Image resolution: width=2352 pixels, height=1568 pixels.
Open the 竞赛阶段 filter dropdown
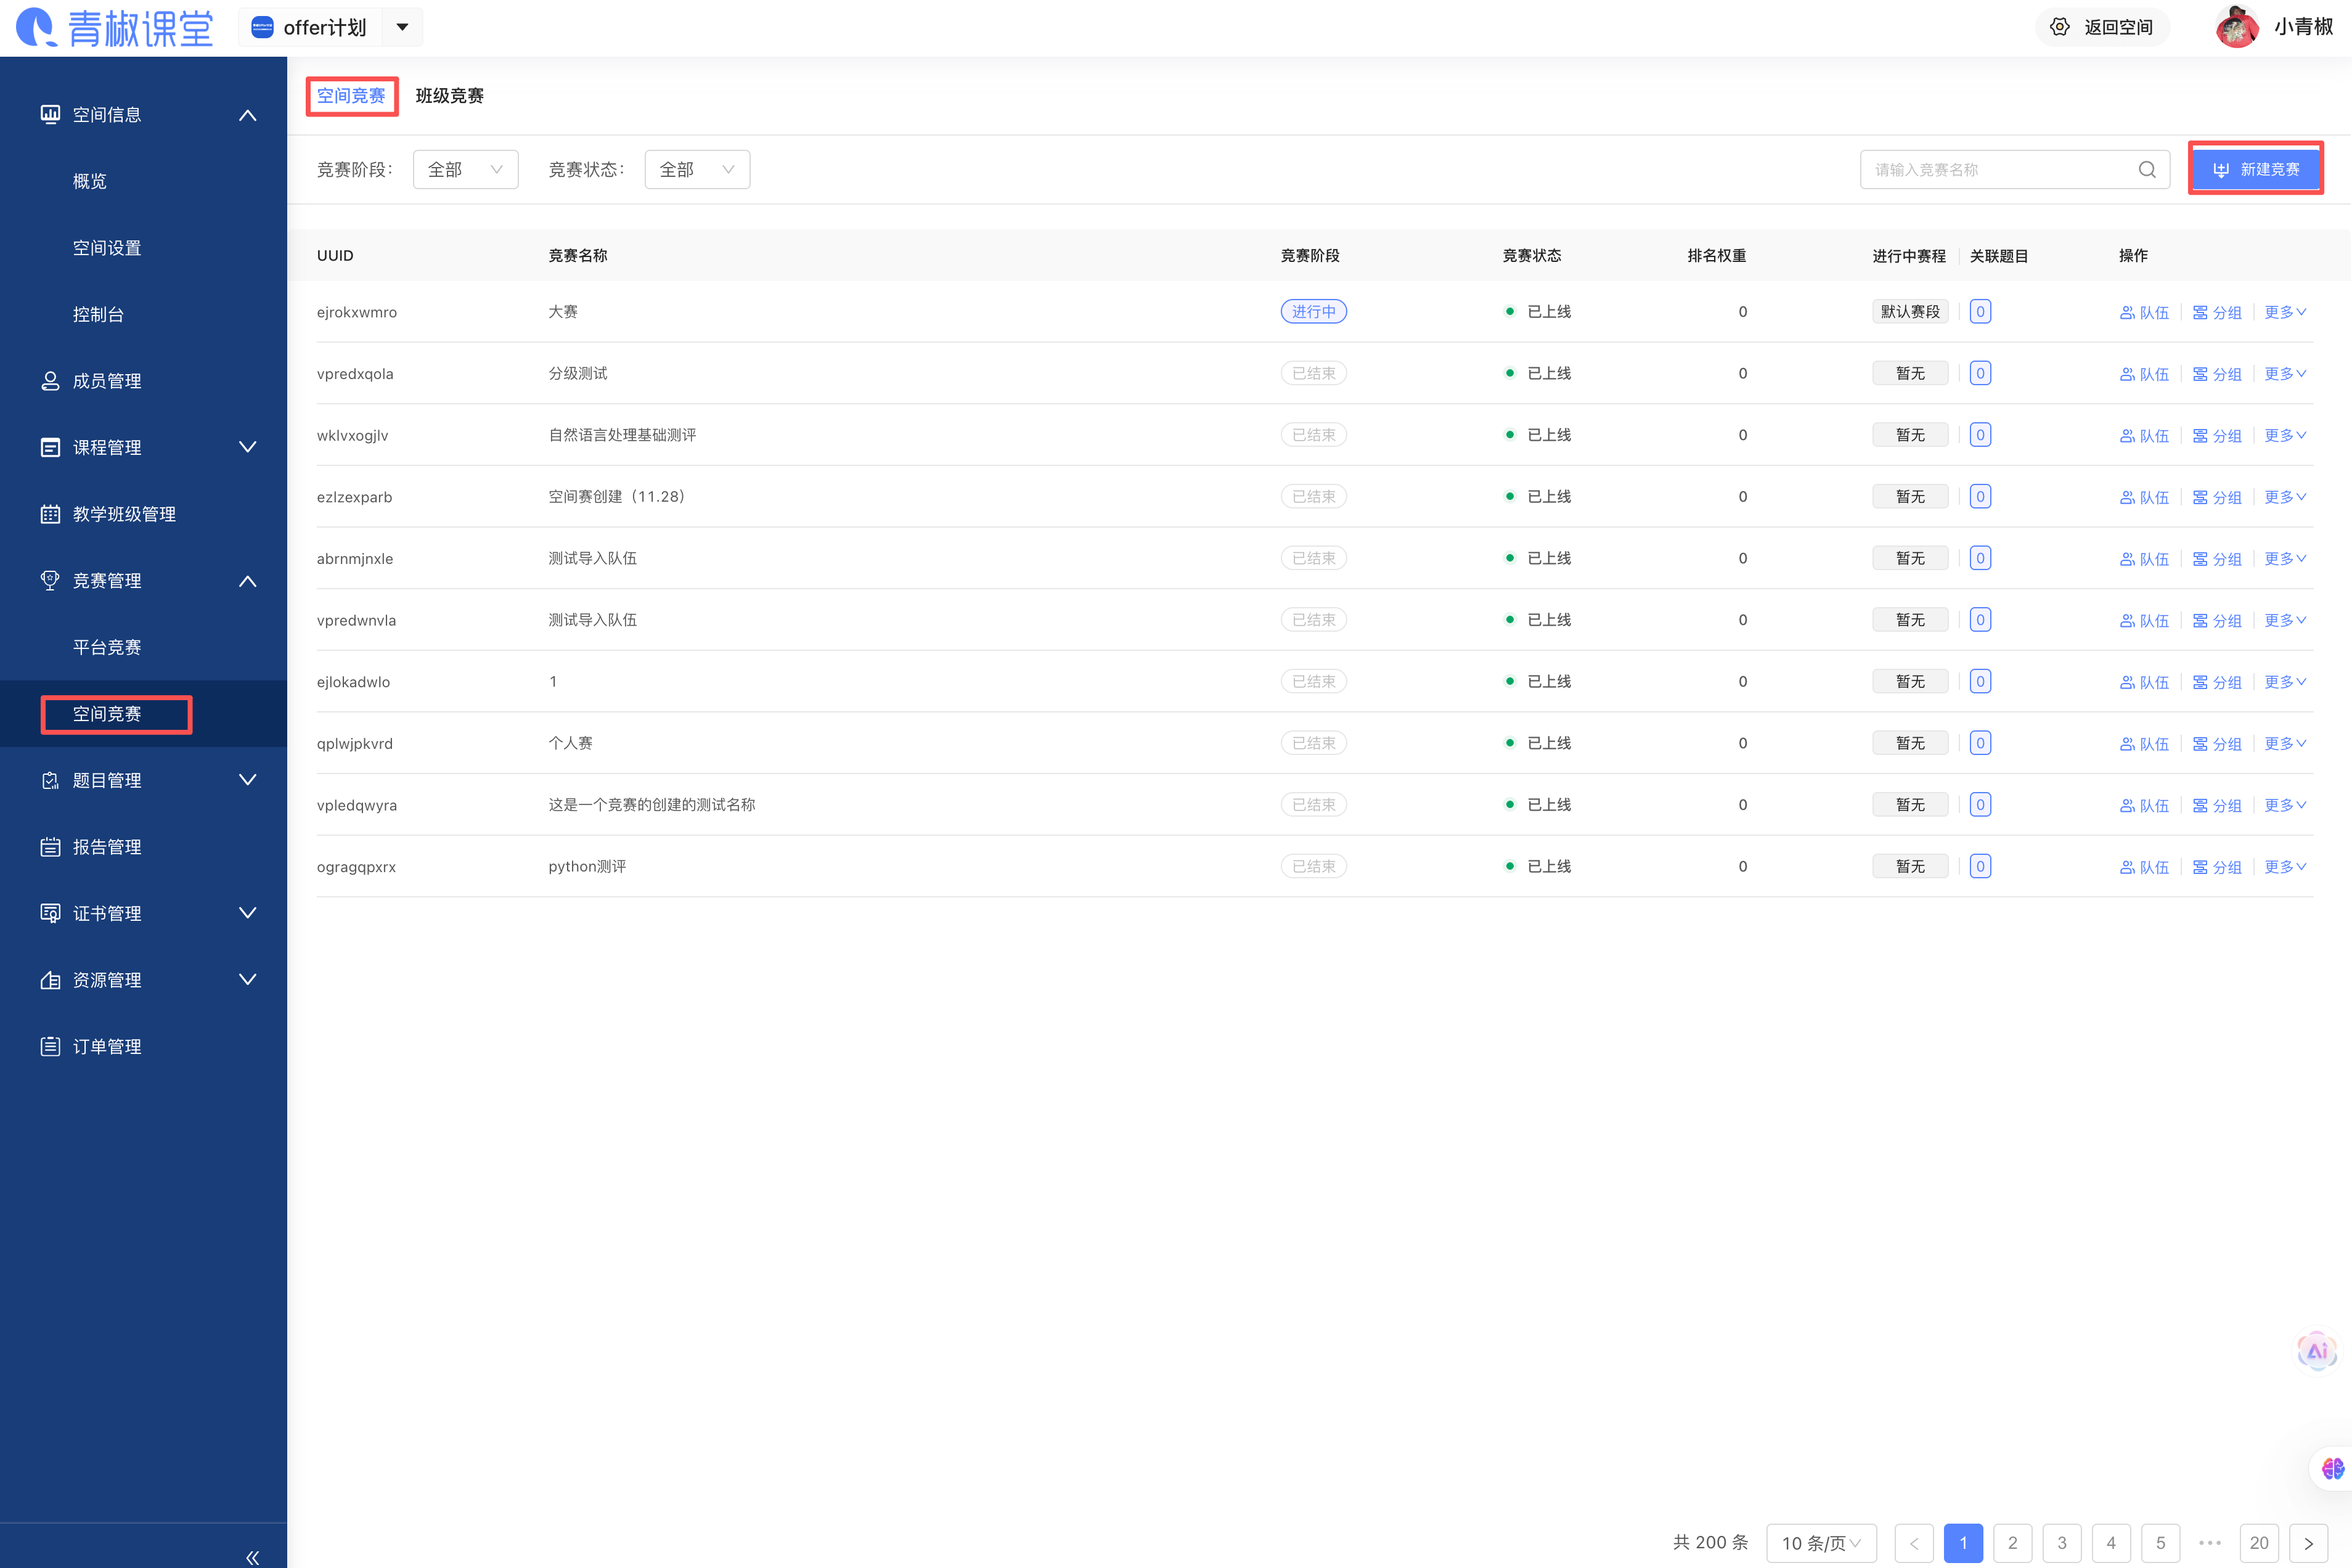click(x=465, y=170)
